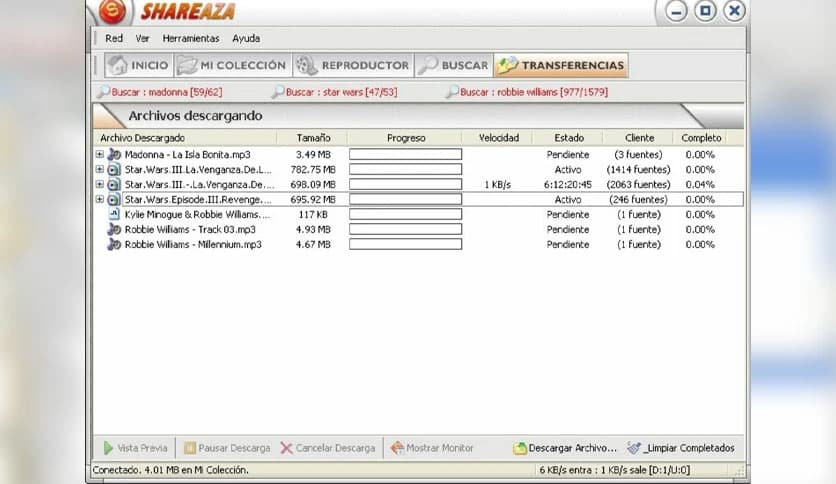Click magnifier icon beside star wars search
This screenshot has height=484, width=836.
(x=277, y=92)
